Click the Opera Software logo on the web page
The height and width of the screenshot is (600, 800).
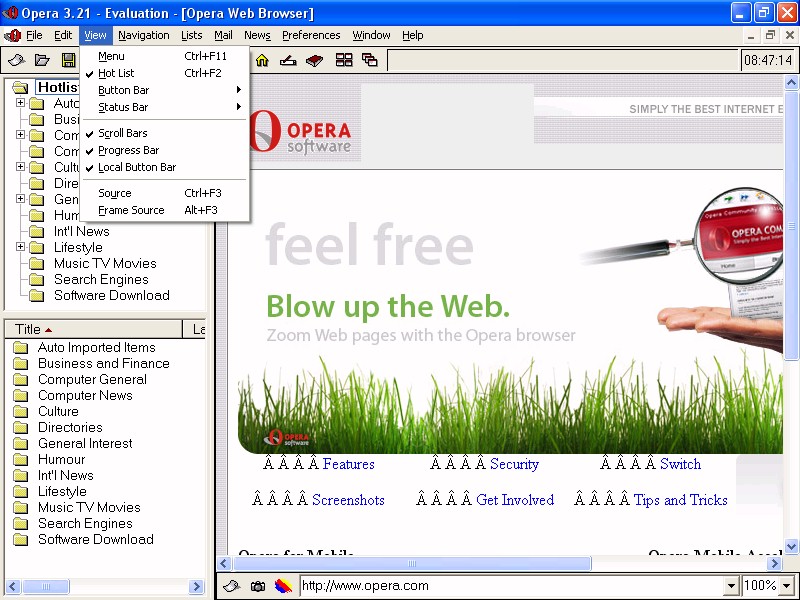[301, 132]
